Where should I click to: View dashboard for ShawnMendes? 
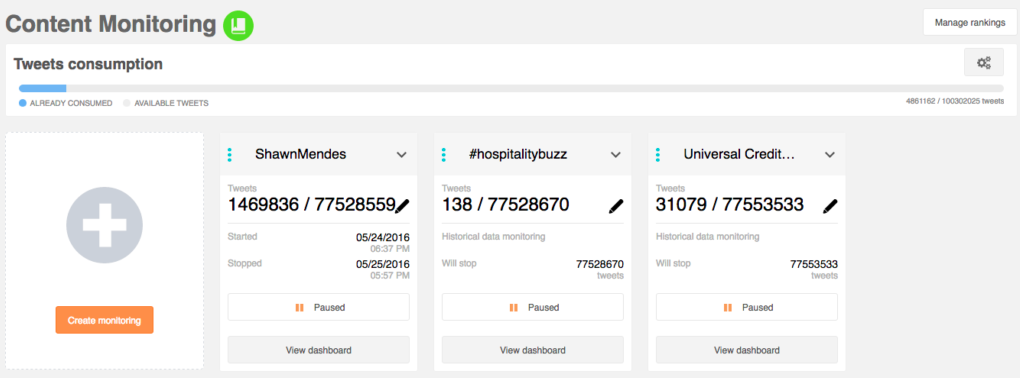tap(319, 350)
